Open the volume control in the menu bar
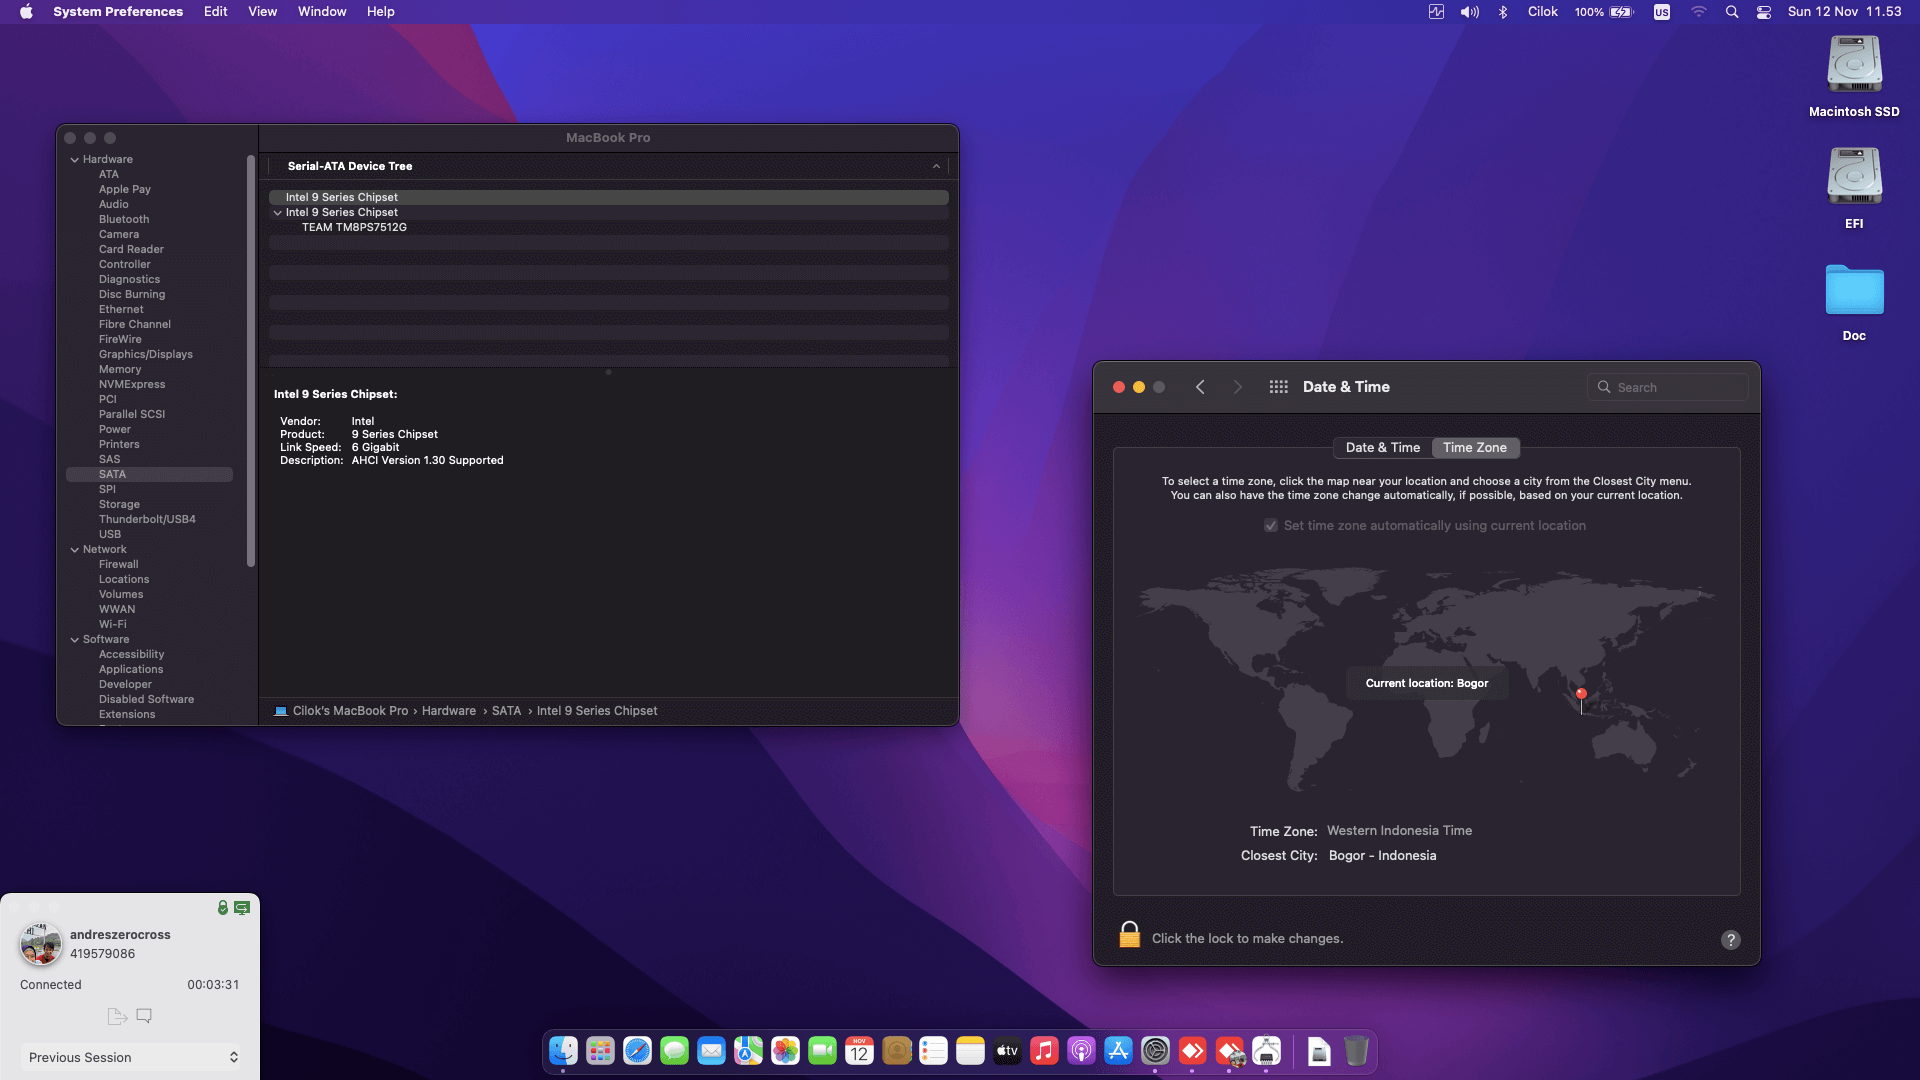 pyautogui.click(x=1469, y=12)
